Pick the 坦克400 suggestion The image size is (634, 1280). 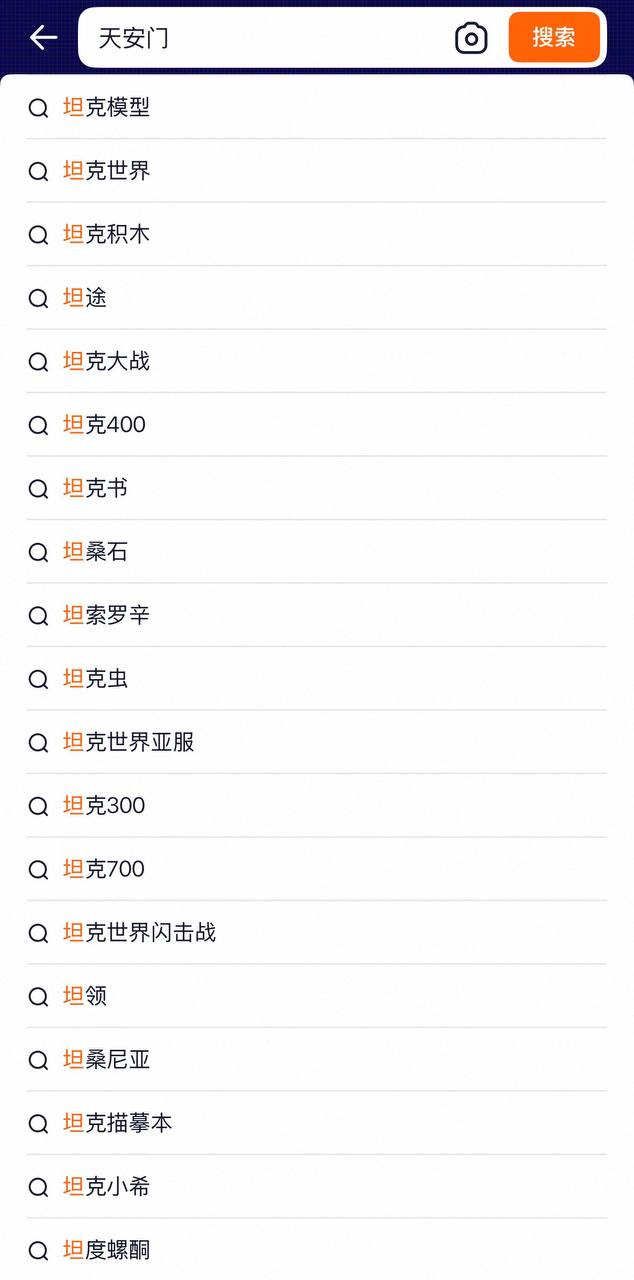click(x=316, y=425)
